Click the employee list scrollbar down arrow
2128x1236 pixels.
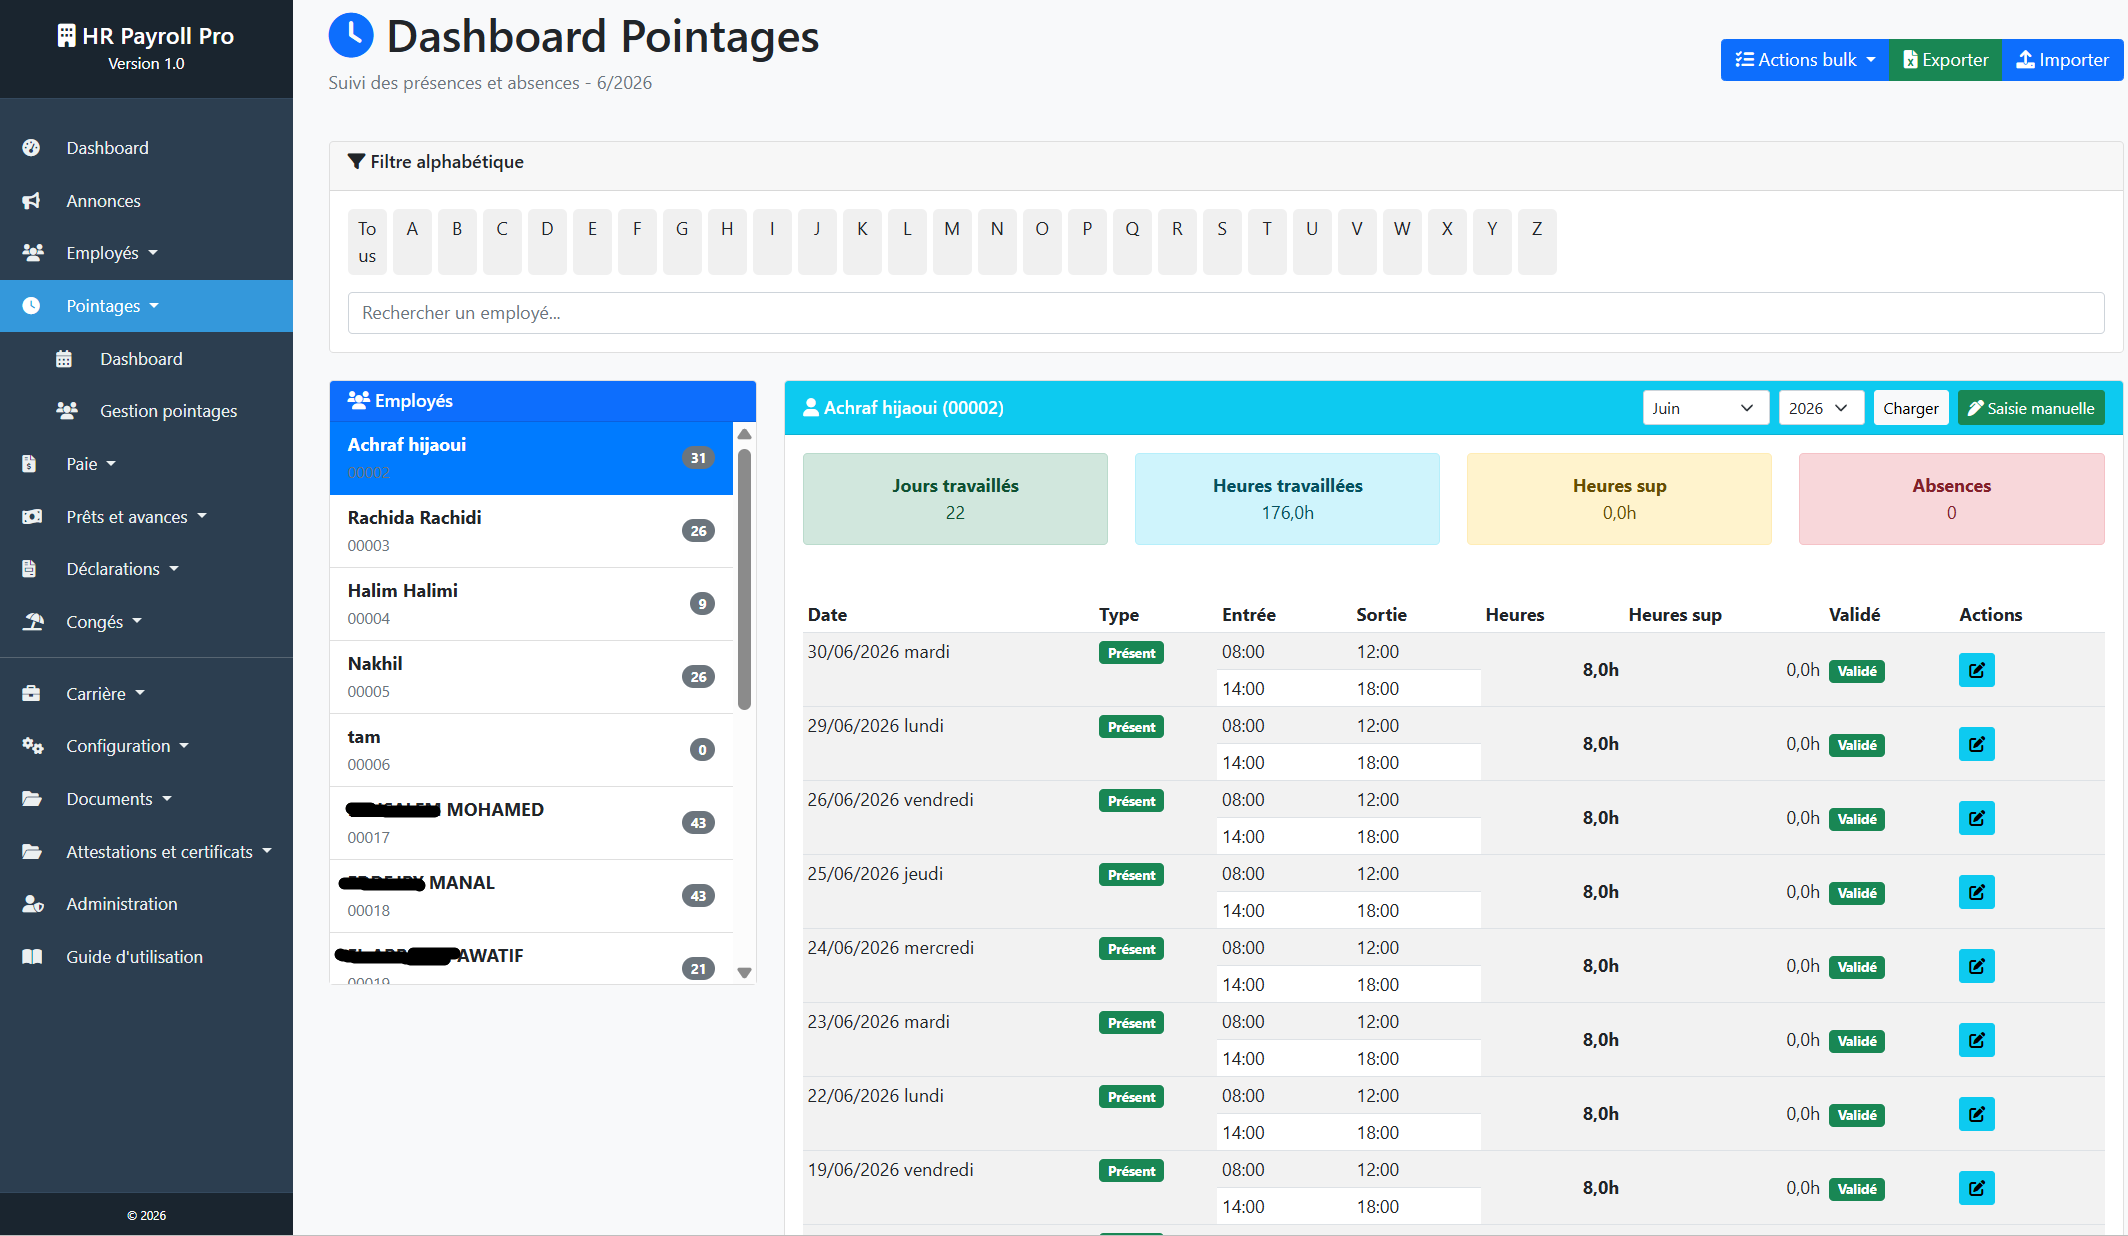pyautogui.click(x=744, y=972)
